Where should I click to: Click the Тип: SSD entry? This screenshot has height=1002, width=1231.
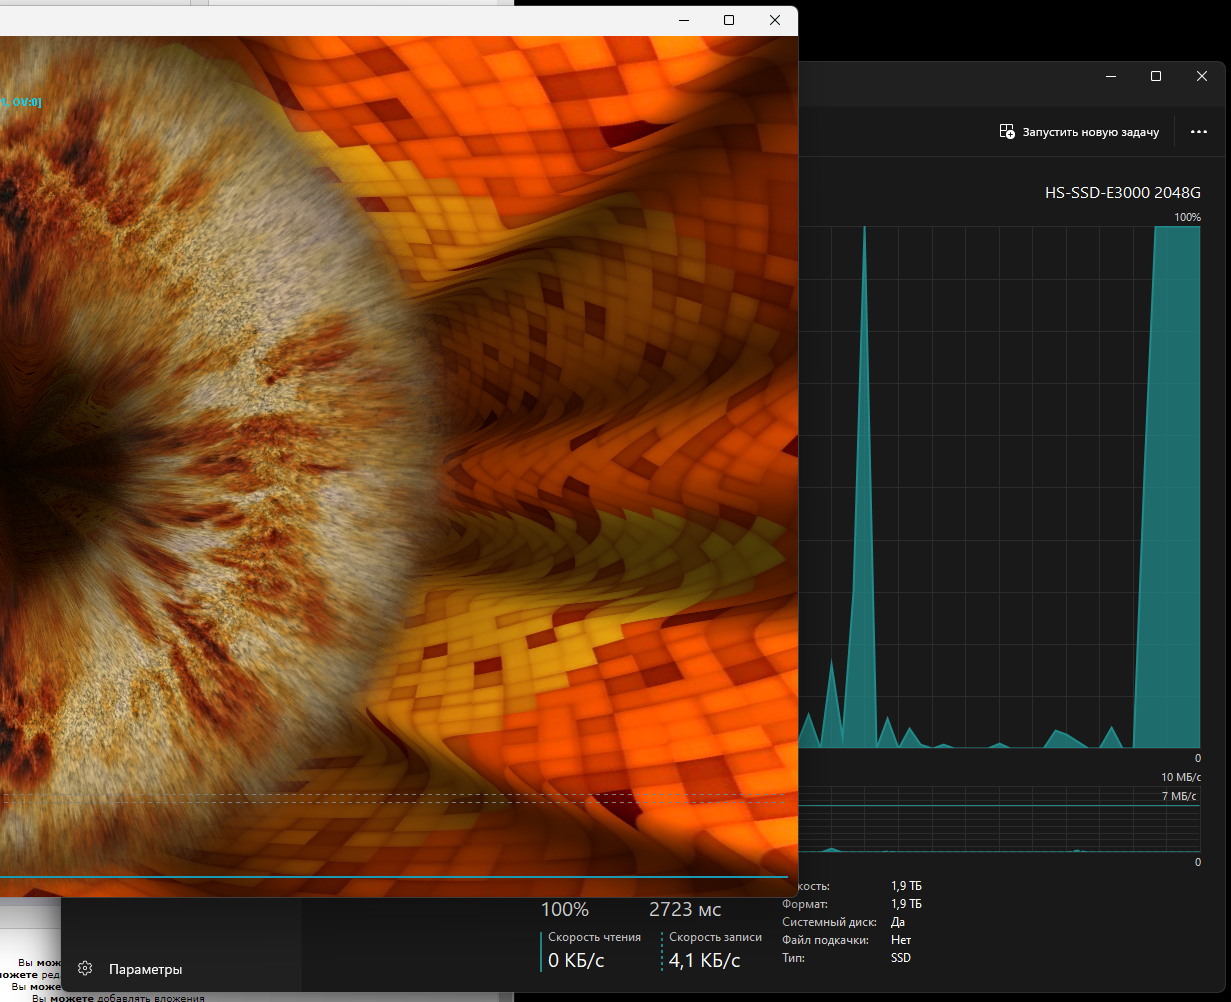[847, 958]
